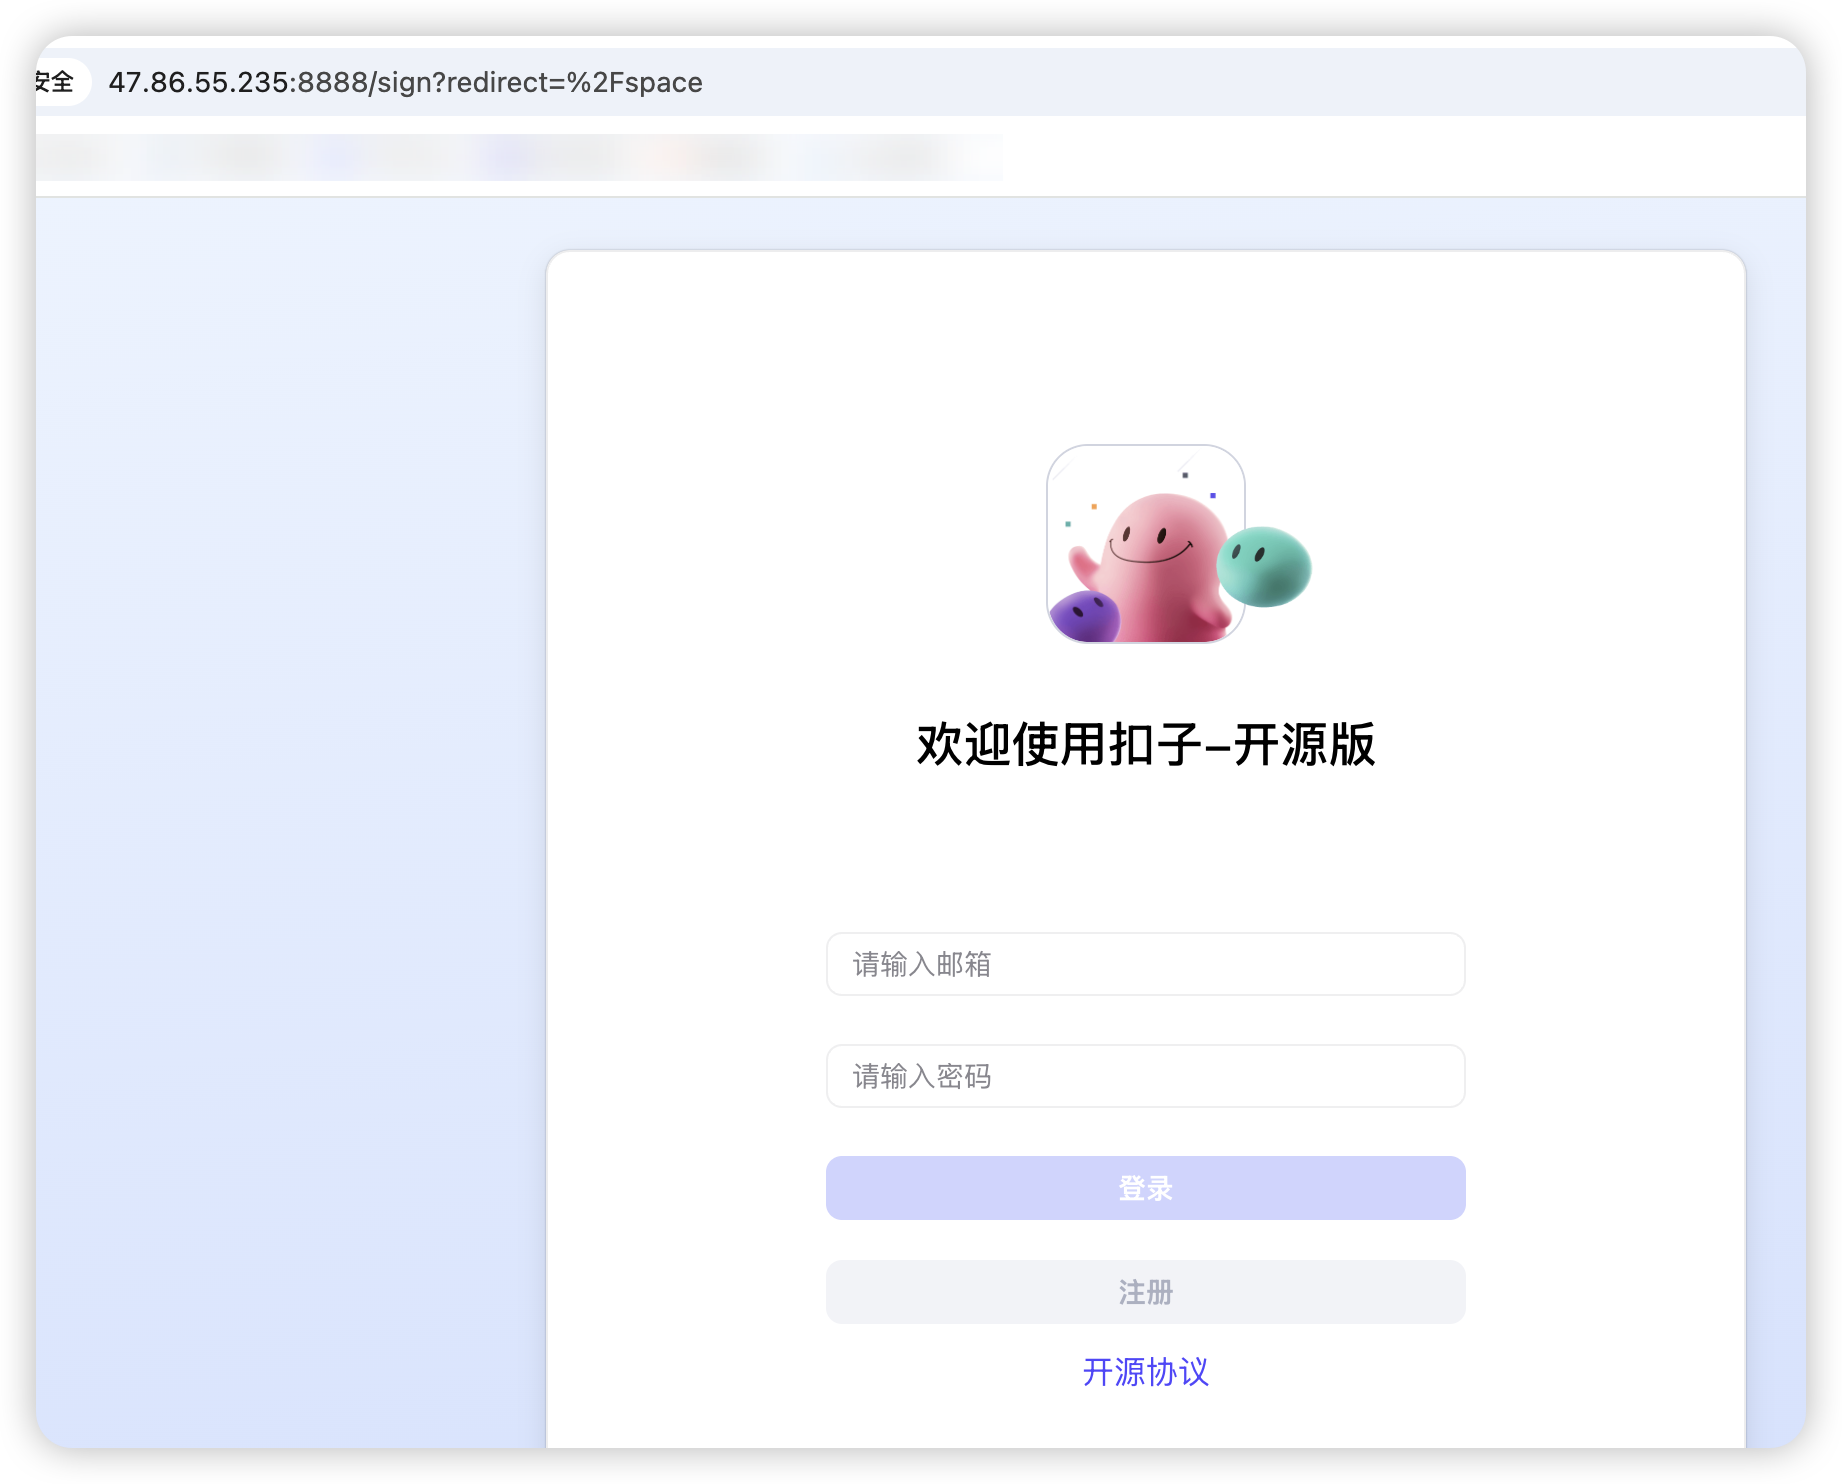Focus the 请输入密码 password input field
Image resolution: width=1842 pixels, height=1484 pixels.
point(1145,1076)
